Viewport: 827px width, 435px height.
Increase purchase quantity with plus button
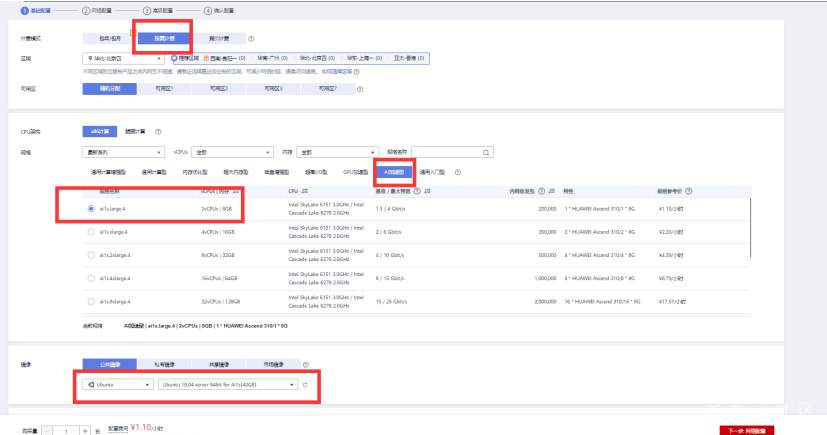pos(85,431)
